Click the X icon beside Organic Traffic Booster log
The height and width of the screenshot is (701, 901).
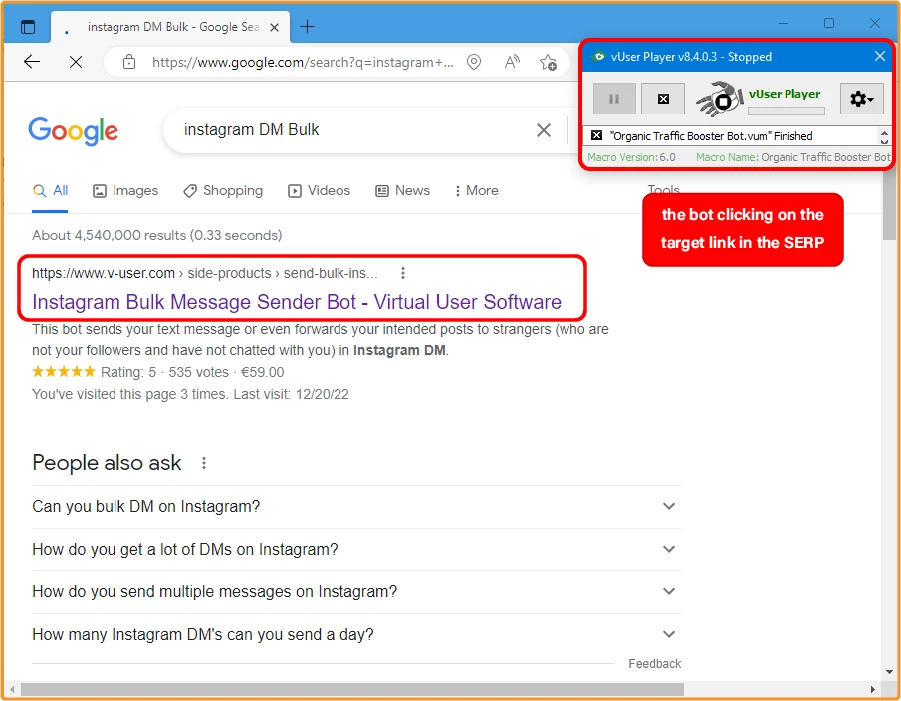click(596, 136)
